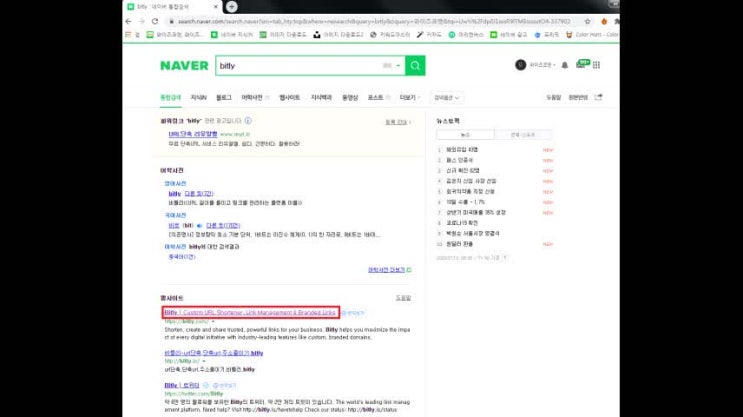The height and width of the screenshot is (417, 743).
Task: Switch to the 지식iN tab
Action: click(199, 97)
